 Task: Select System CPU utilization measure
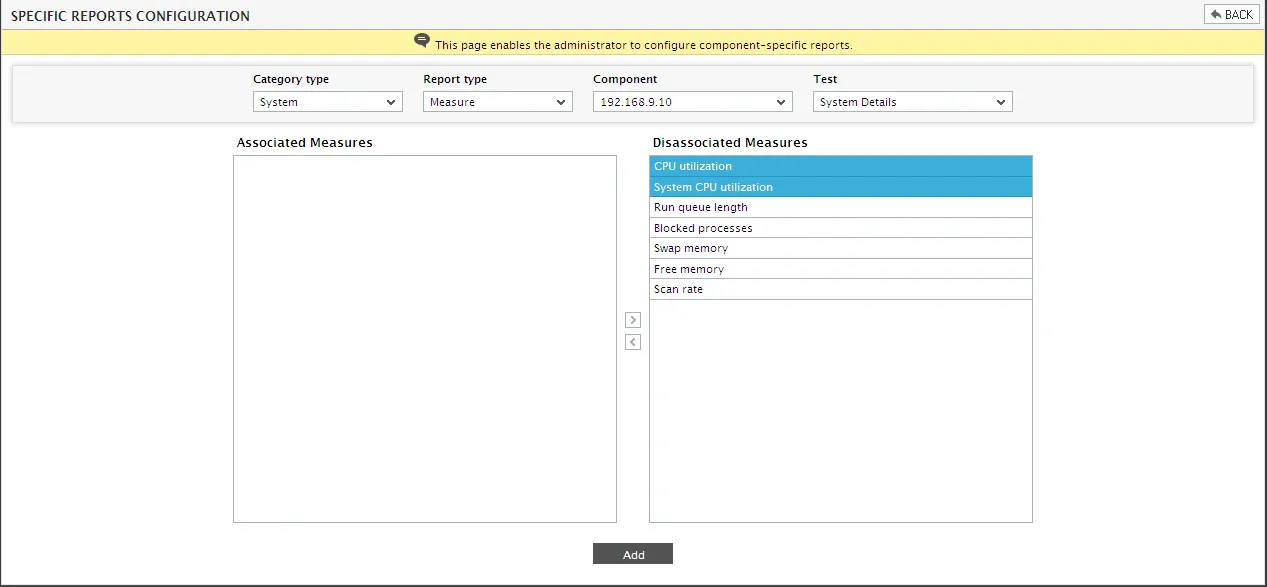click(841, 187)
